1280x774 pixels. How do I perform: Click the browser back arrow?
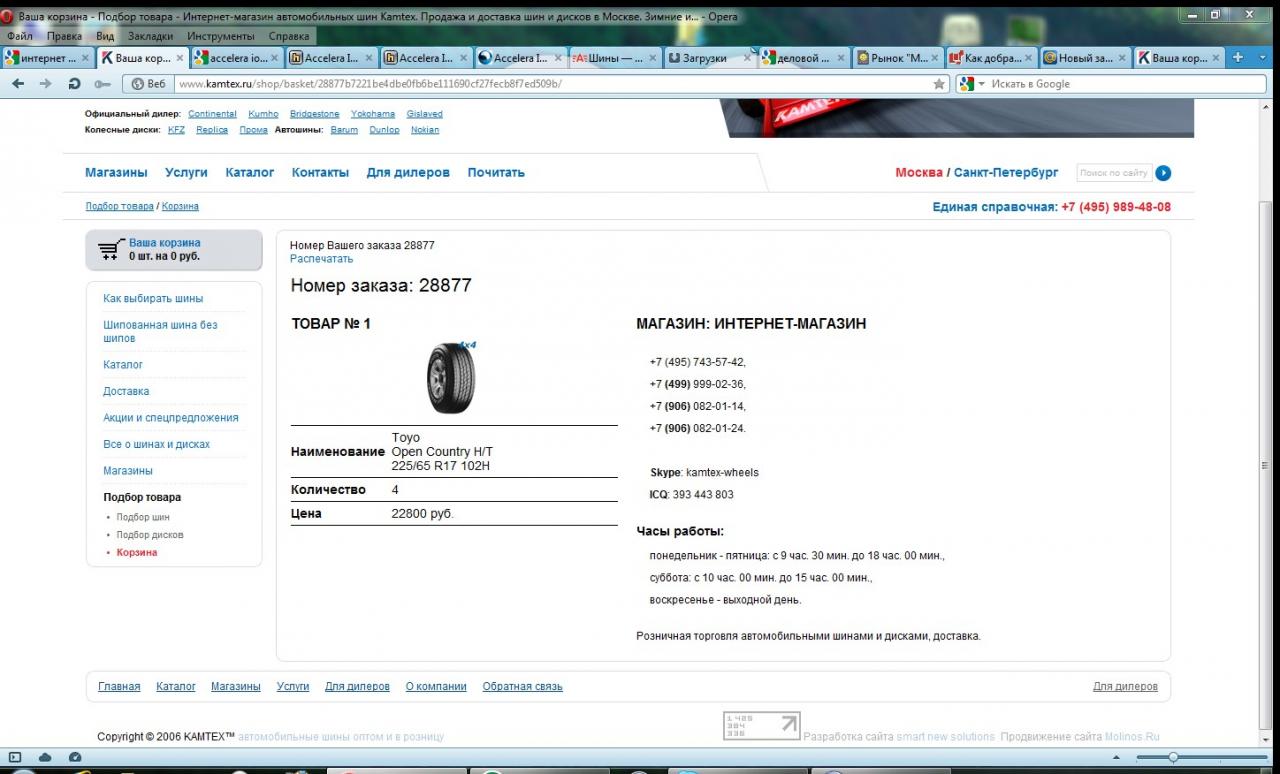tap(18, 84)
